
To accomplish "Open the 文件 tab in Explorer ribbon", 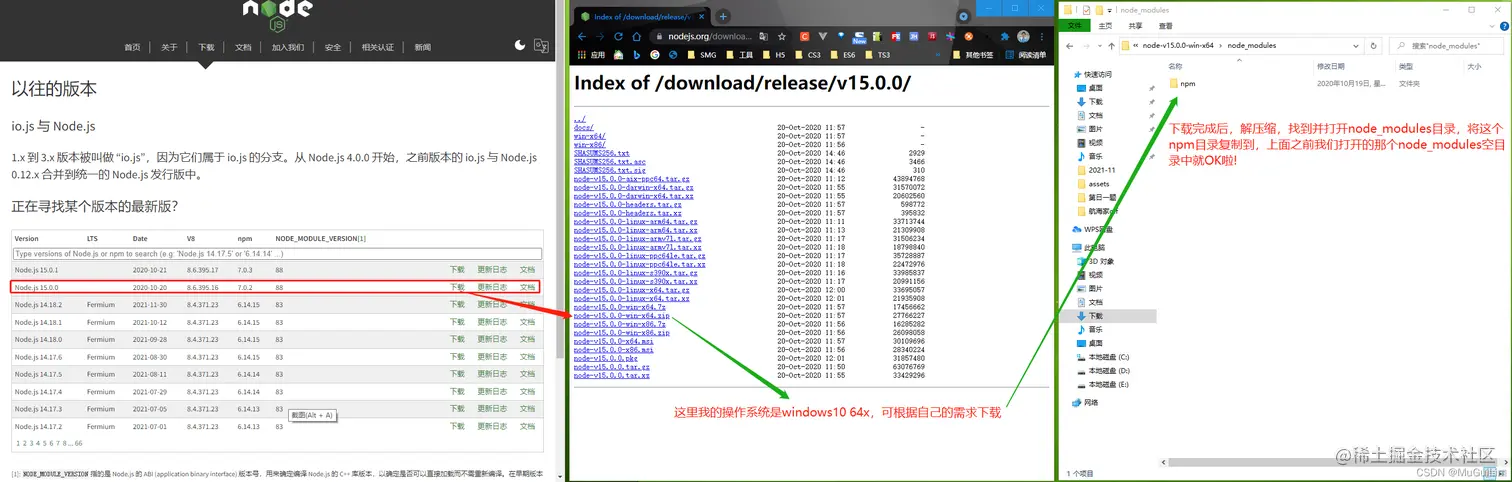I will click(x=1075, y=25).
